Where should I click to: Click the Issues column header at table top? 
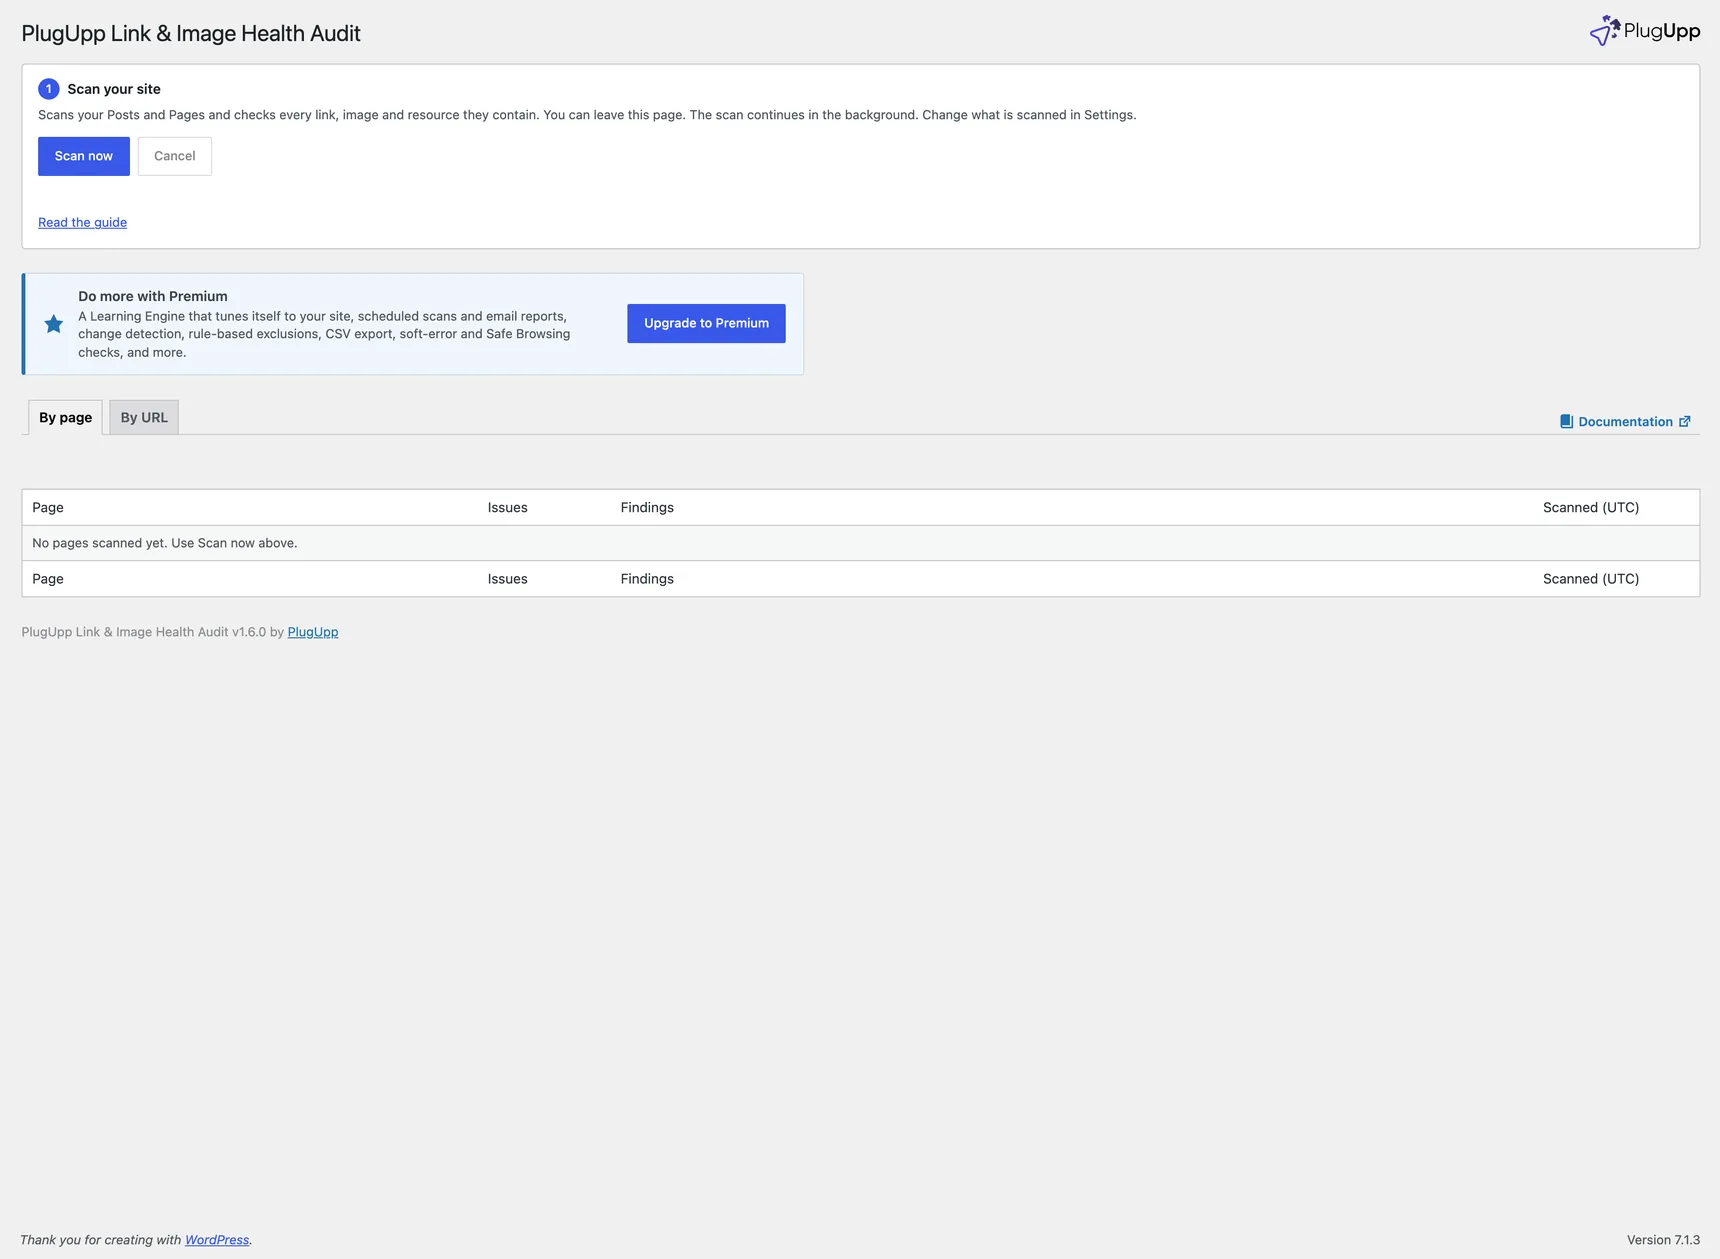click(x=508, y=507)
